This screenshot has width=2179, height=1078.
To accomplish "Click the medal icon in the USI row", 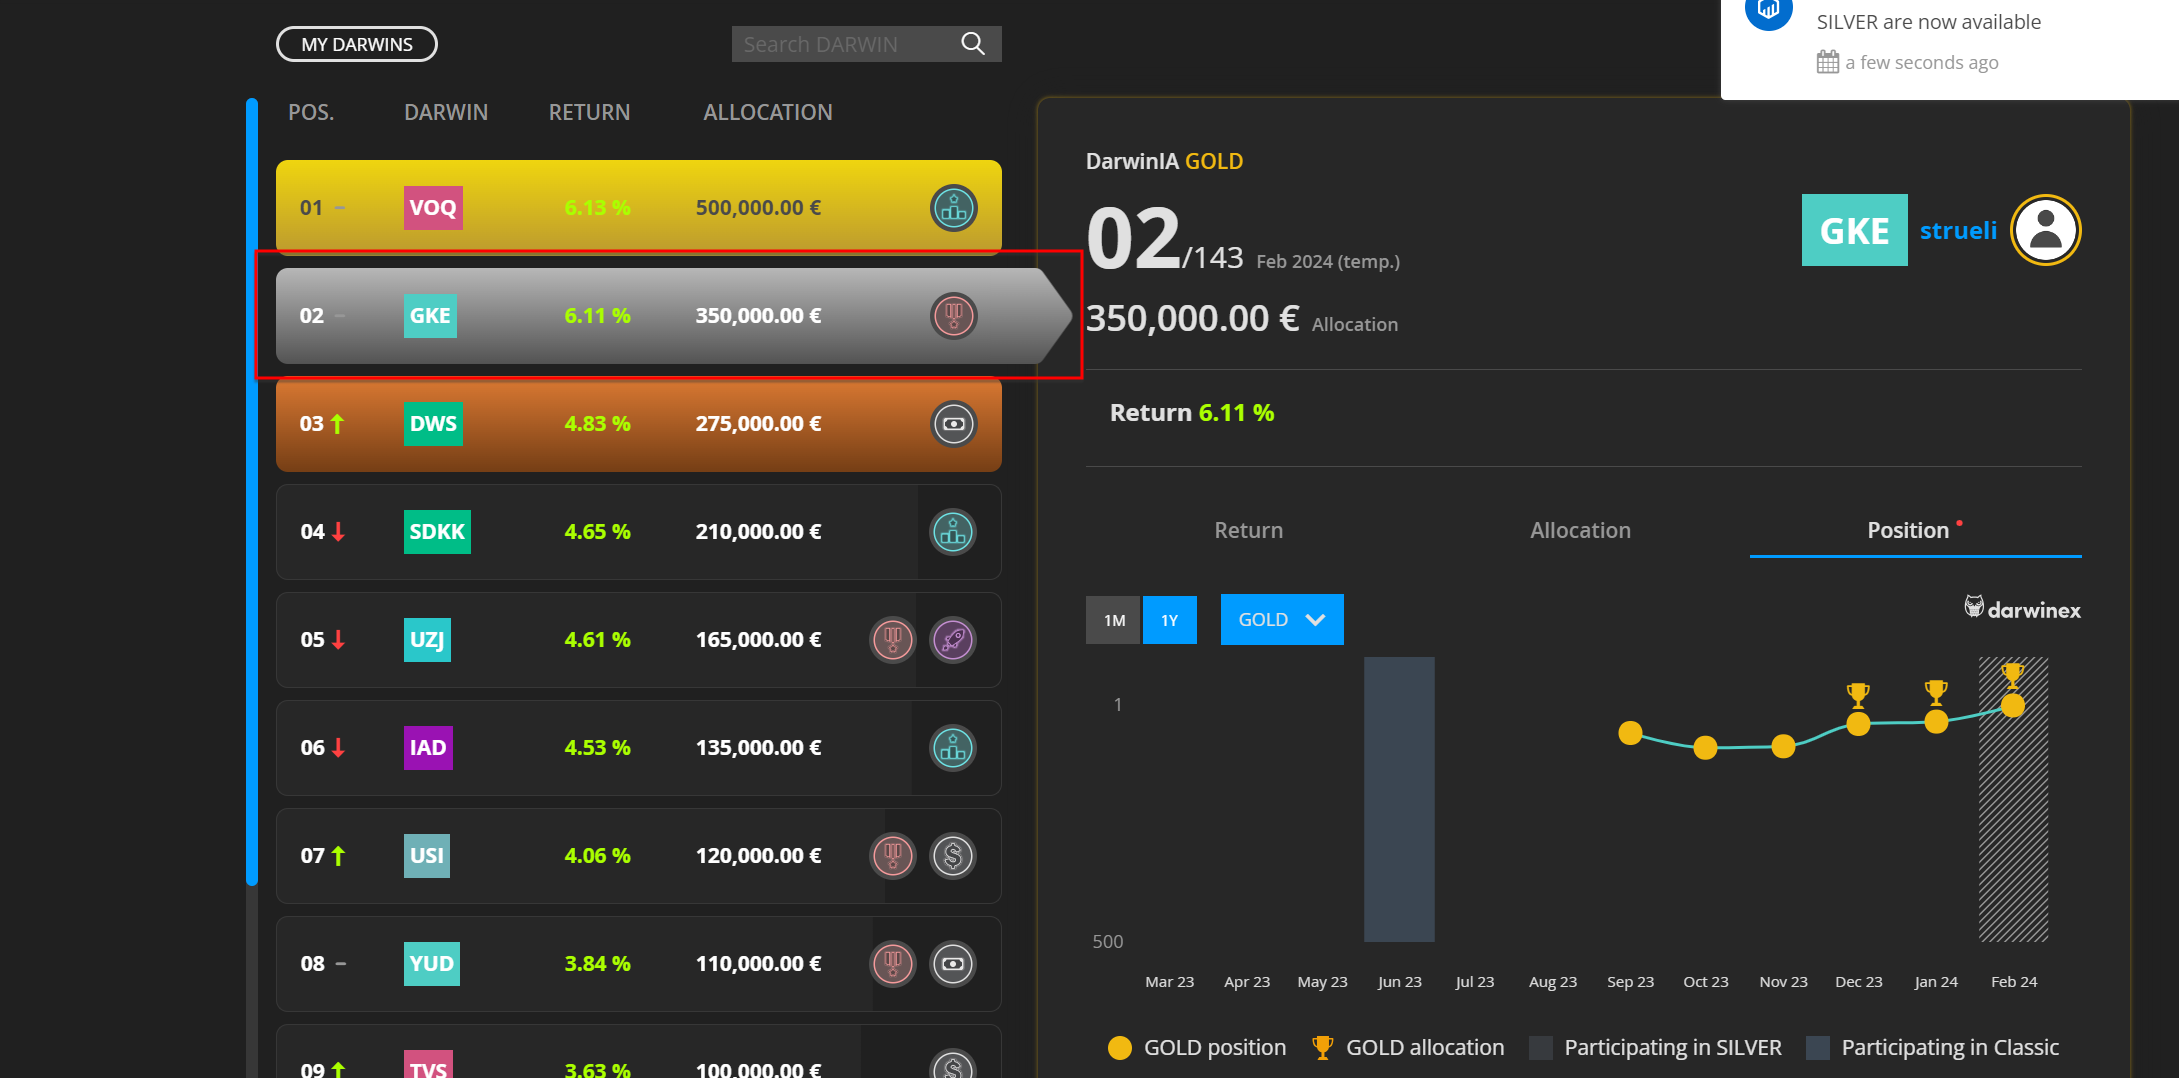I will 893,856.
